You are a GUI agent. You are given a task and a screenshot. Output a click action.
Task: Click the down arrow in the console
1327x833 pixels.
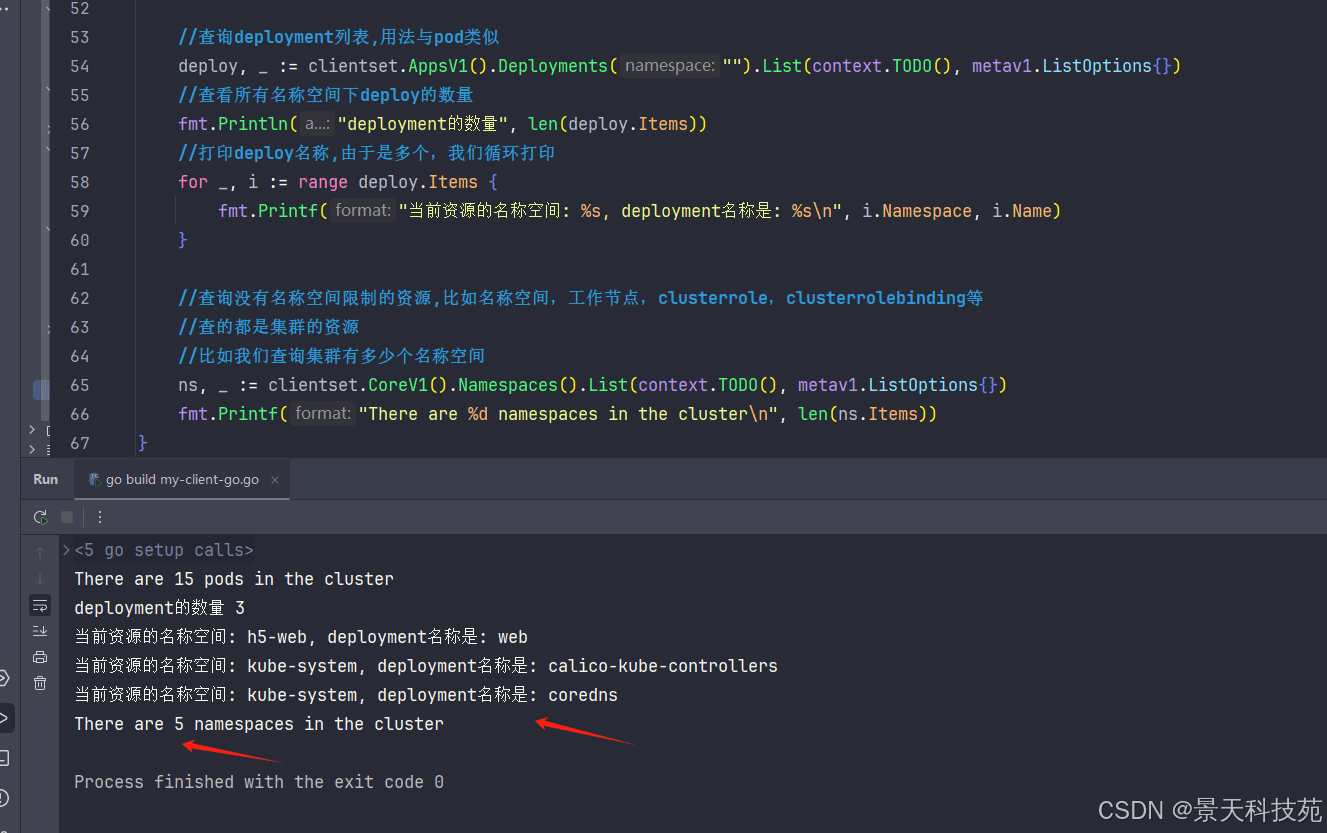[40, 579]
